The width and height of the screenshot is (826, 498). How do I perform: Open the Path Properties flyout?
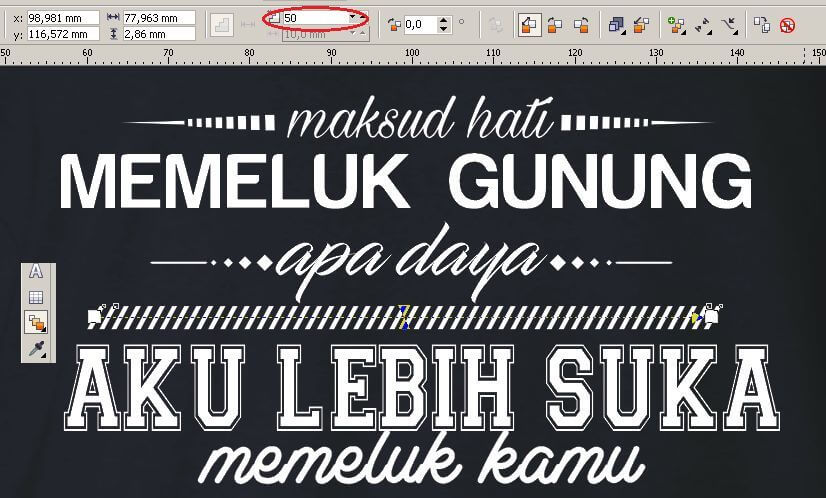730,25
